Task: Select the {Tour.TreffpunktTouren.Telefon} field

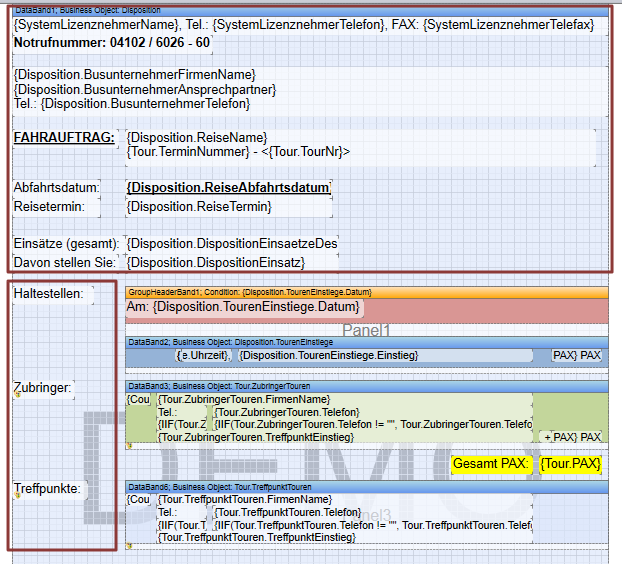Action: click(x=373, y=513)
